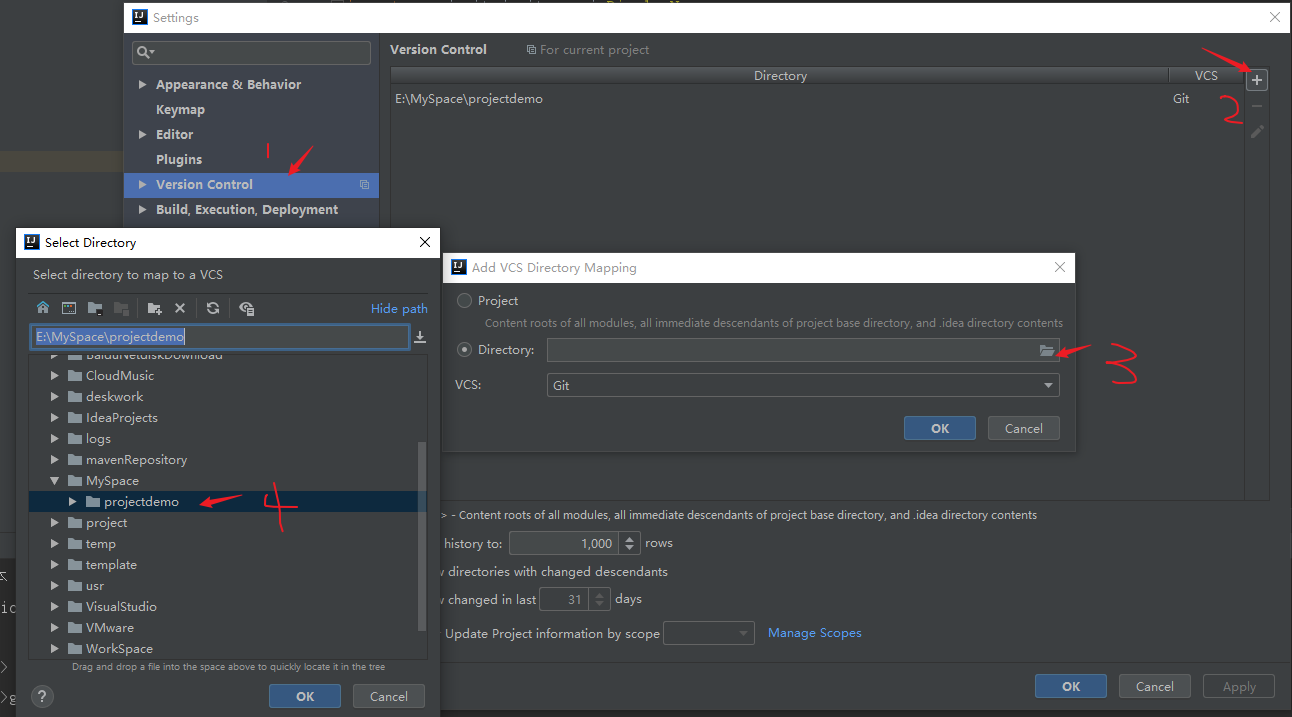Click the desktop directory toolbar icon
Image resolution: width=1292 pixels, height=717 pixels.
[69, 308]
